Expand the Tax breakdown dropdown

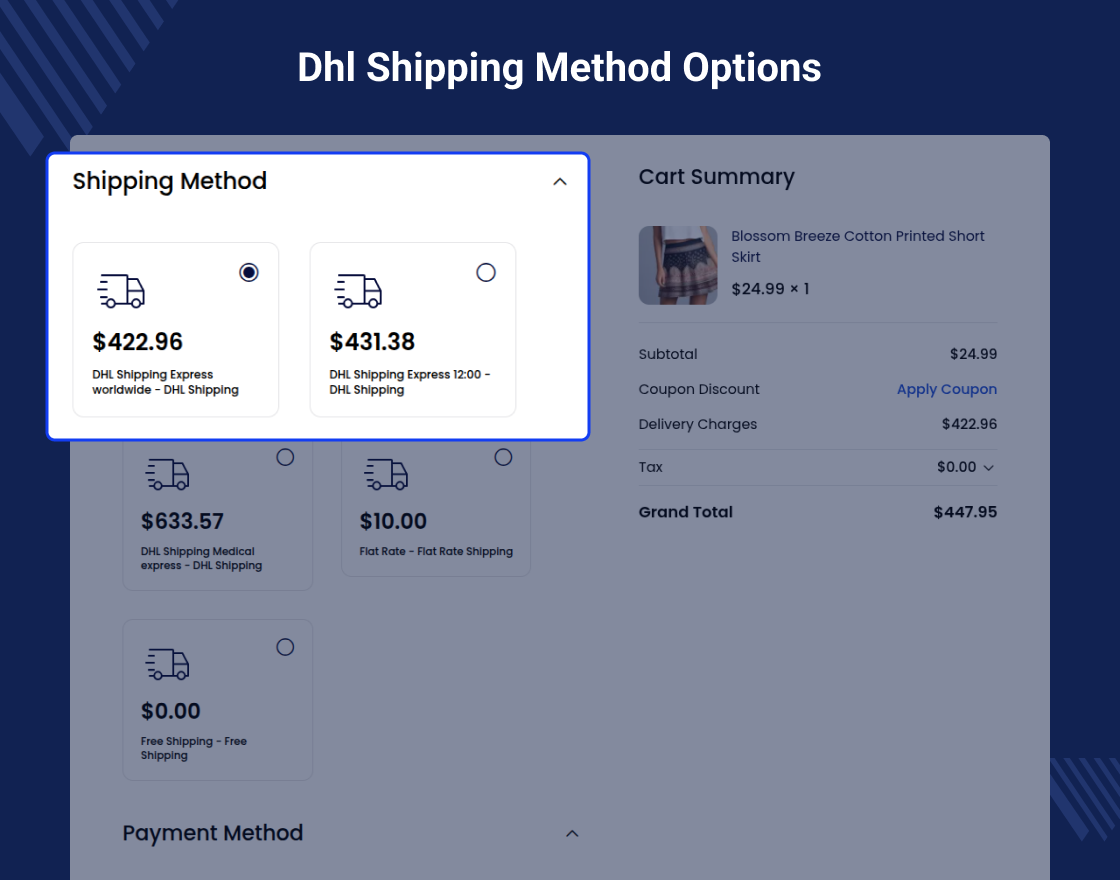click(988, 467)
